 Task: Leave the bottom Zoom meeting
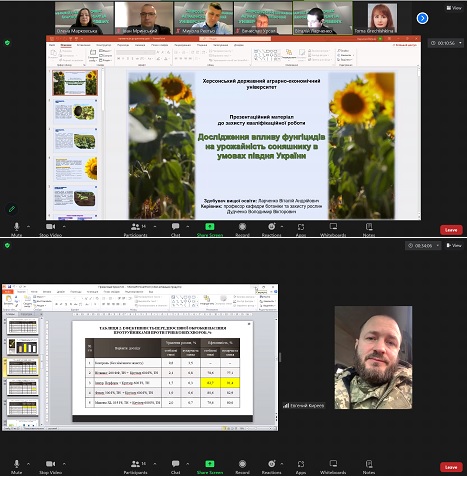tap(451, 467)
